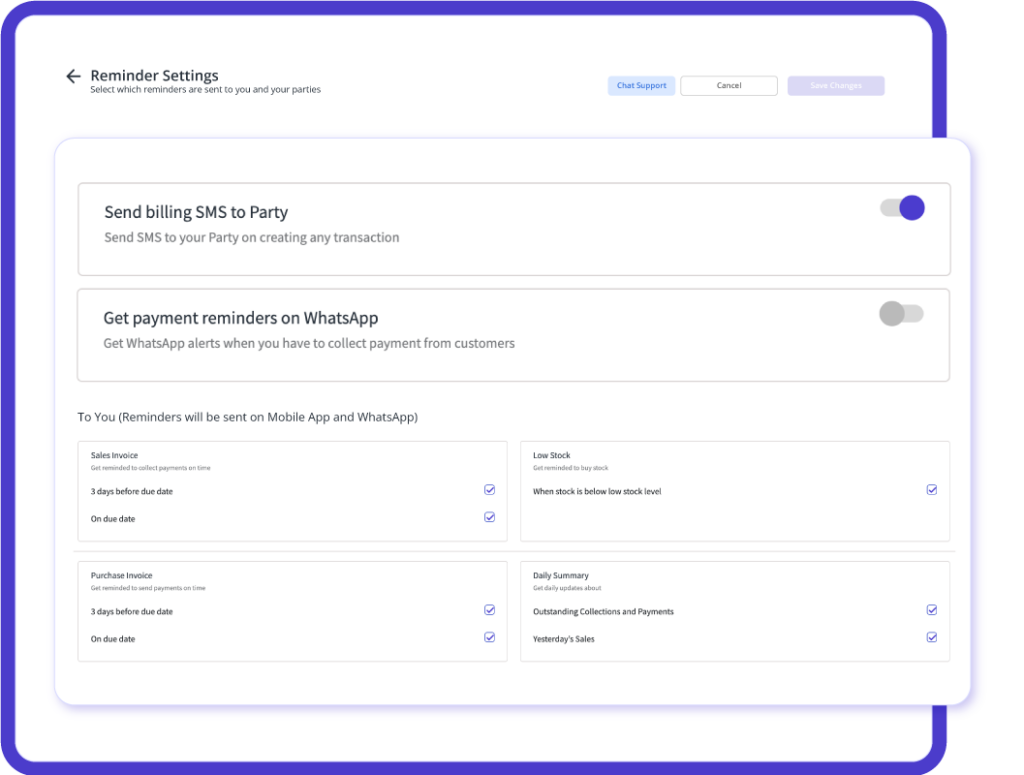Uncheck 3 days before due date under Purchase Invoice
This screenshot has width=1024, height=775.
pyautogui.click(x=489, y=609)
